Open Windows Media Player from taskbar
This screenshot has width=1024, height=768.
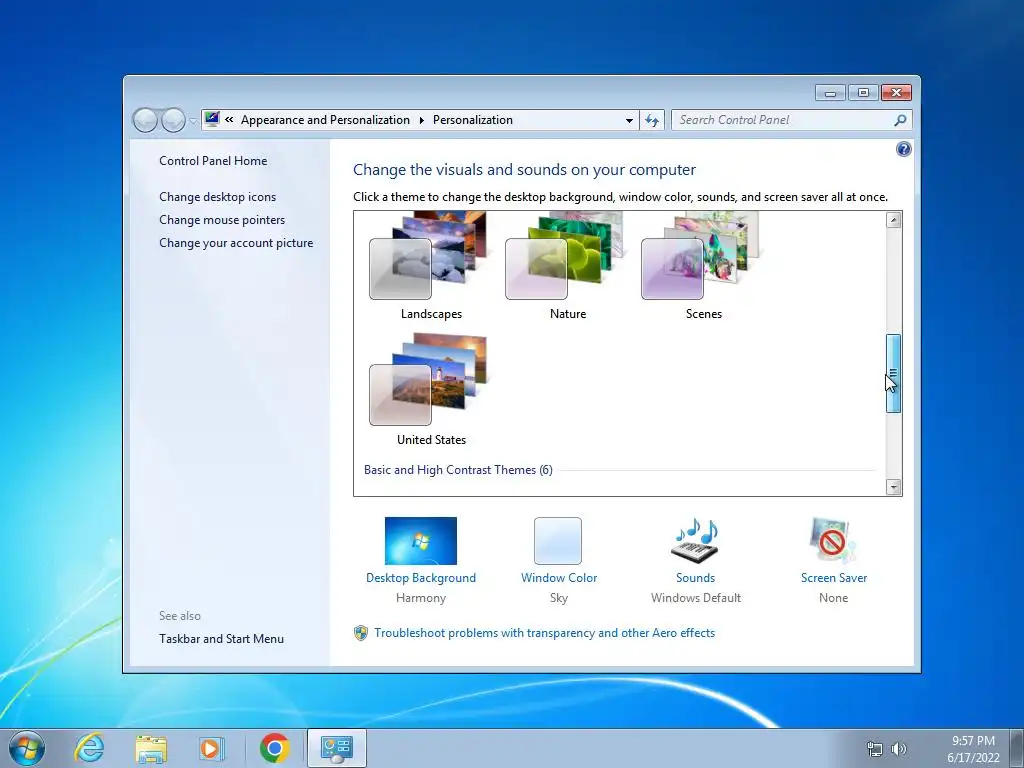(211, 748)
